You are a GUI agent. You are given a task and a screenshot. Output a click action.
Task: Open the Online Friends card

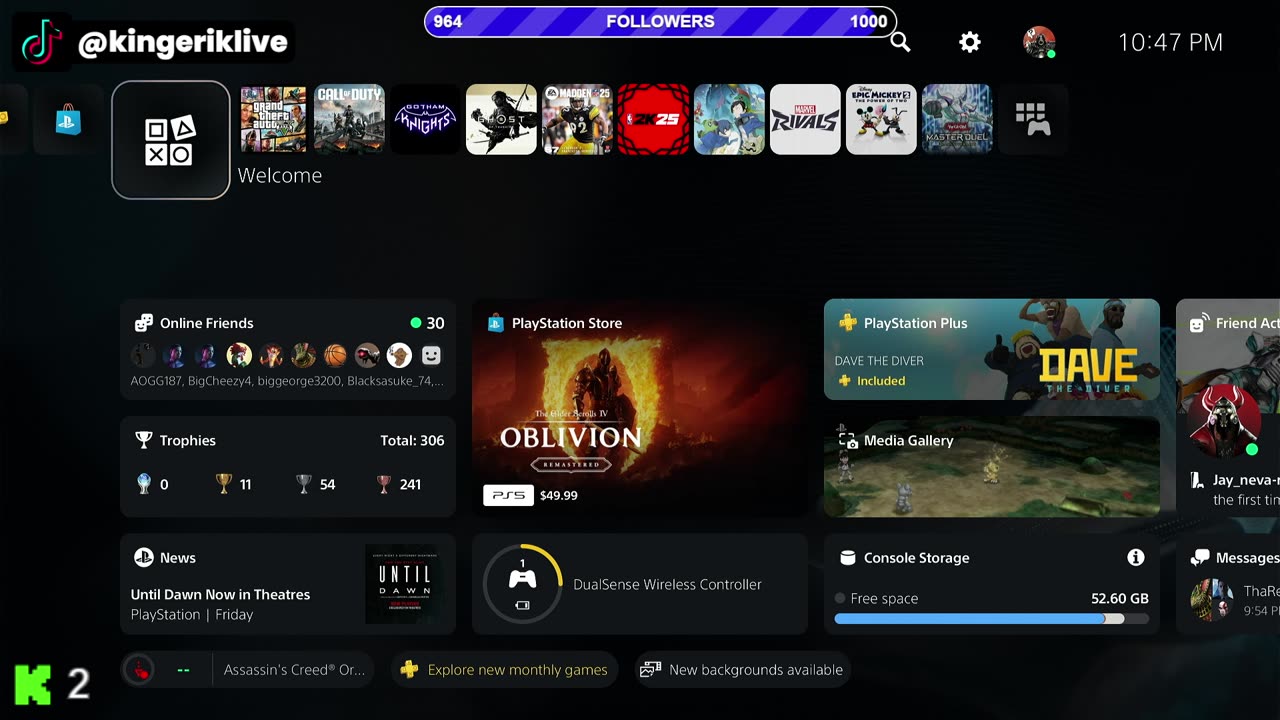[288, 349]
